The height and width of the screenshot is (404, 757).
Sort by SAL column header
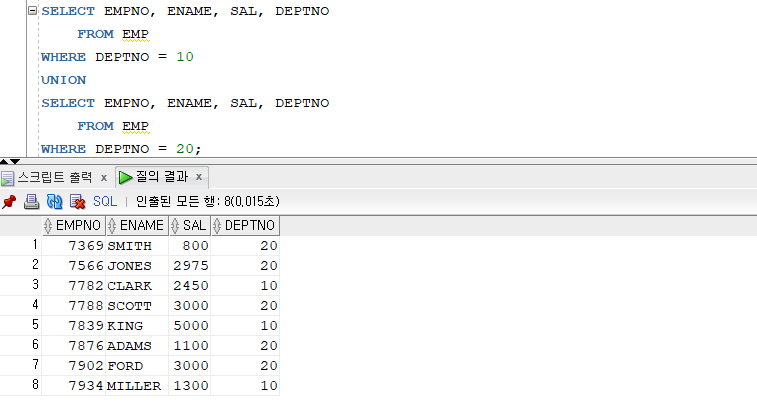[x=189, y=225]
